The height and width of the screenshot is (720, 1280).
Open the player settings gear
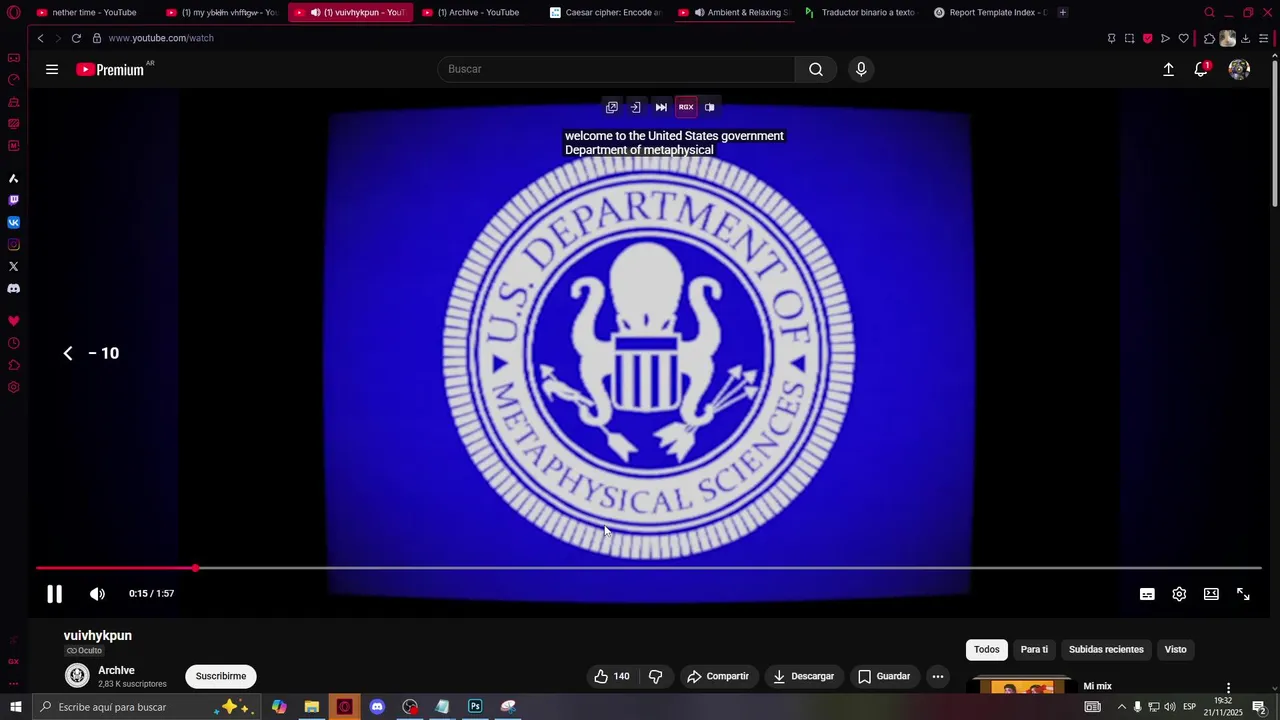[1179, 594]
